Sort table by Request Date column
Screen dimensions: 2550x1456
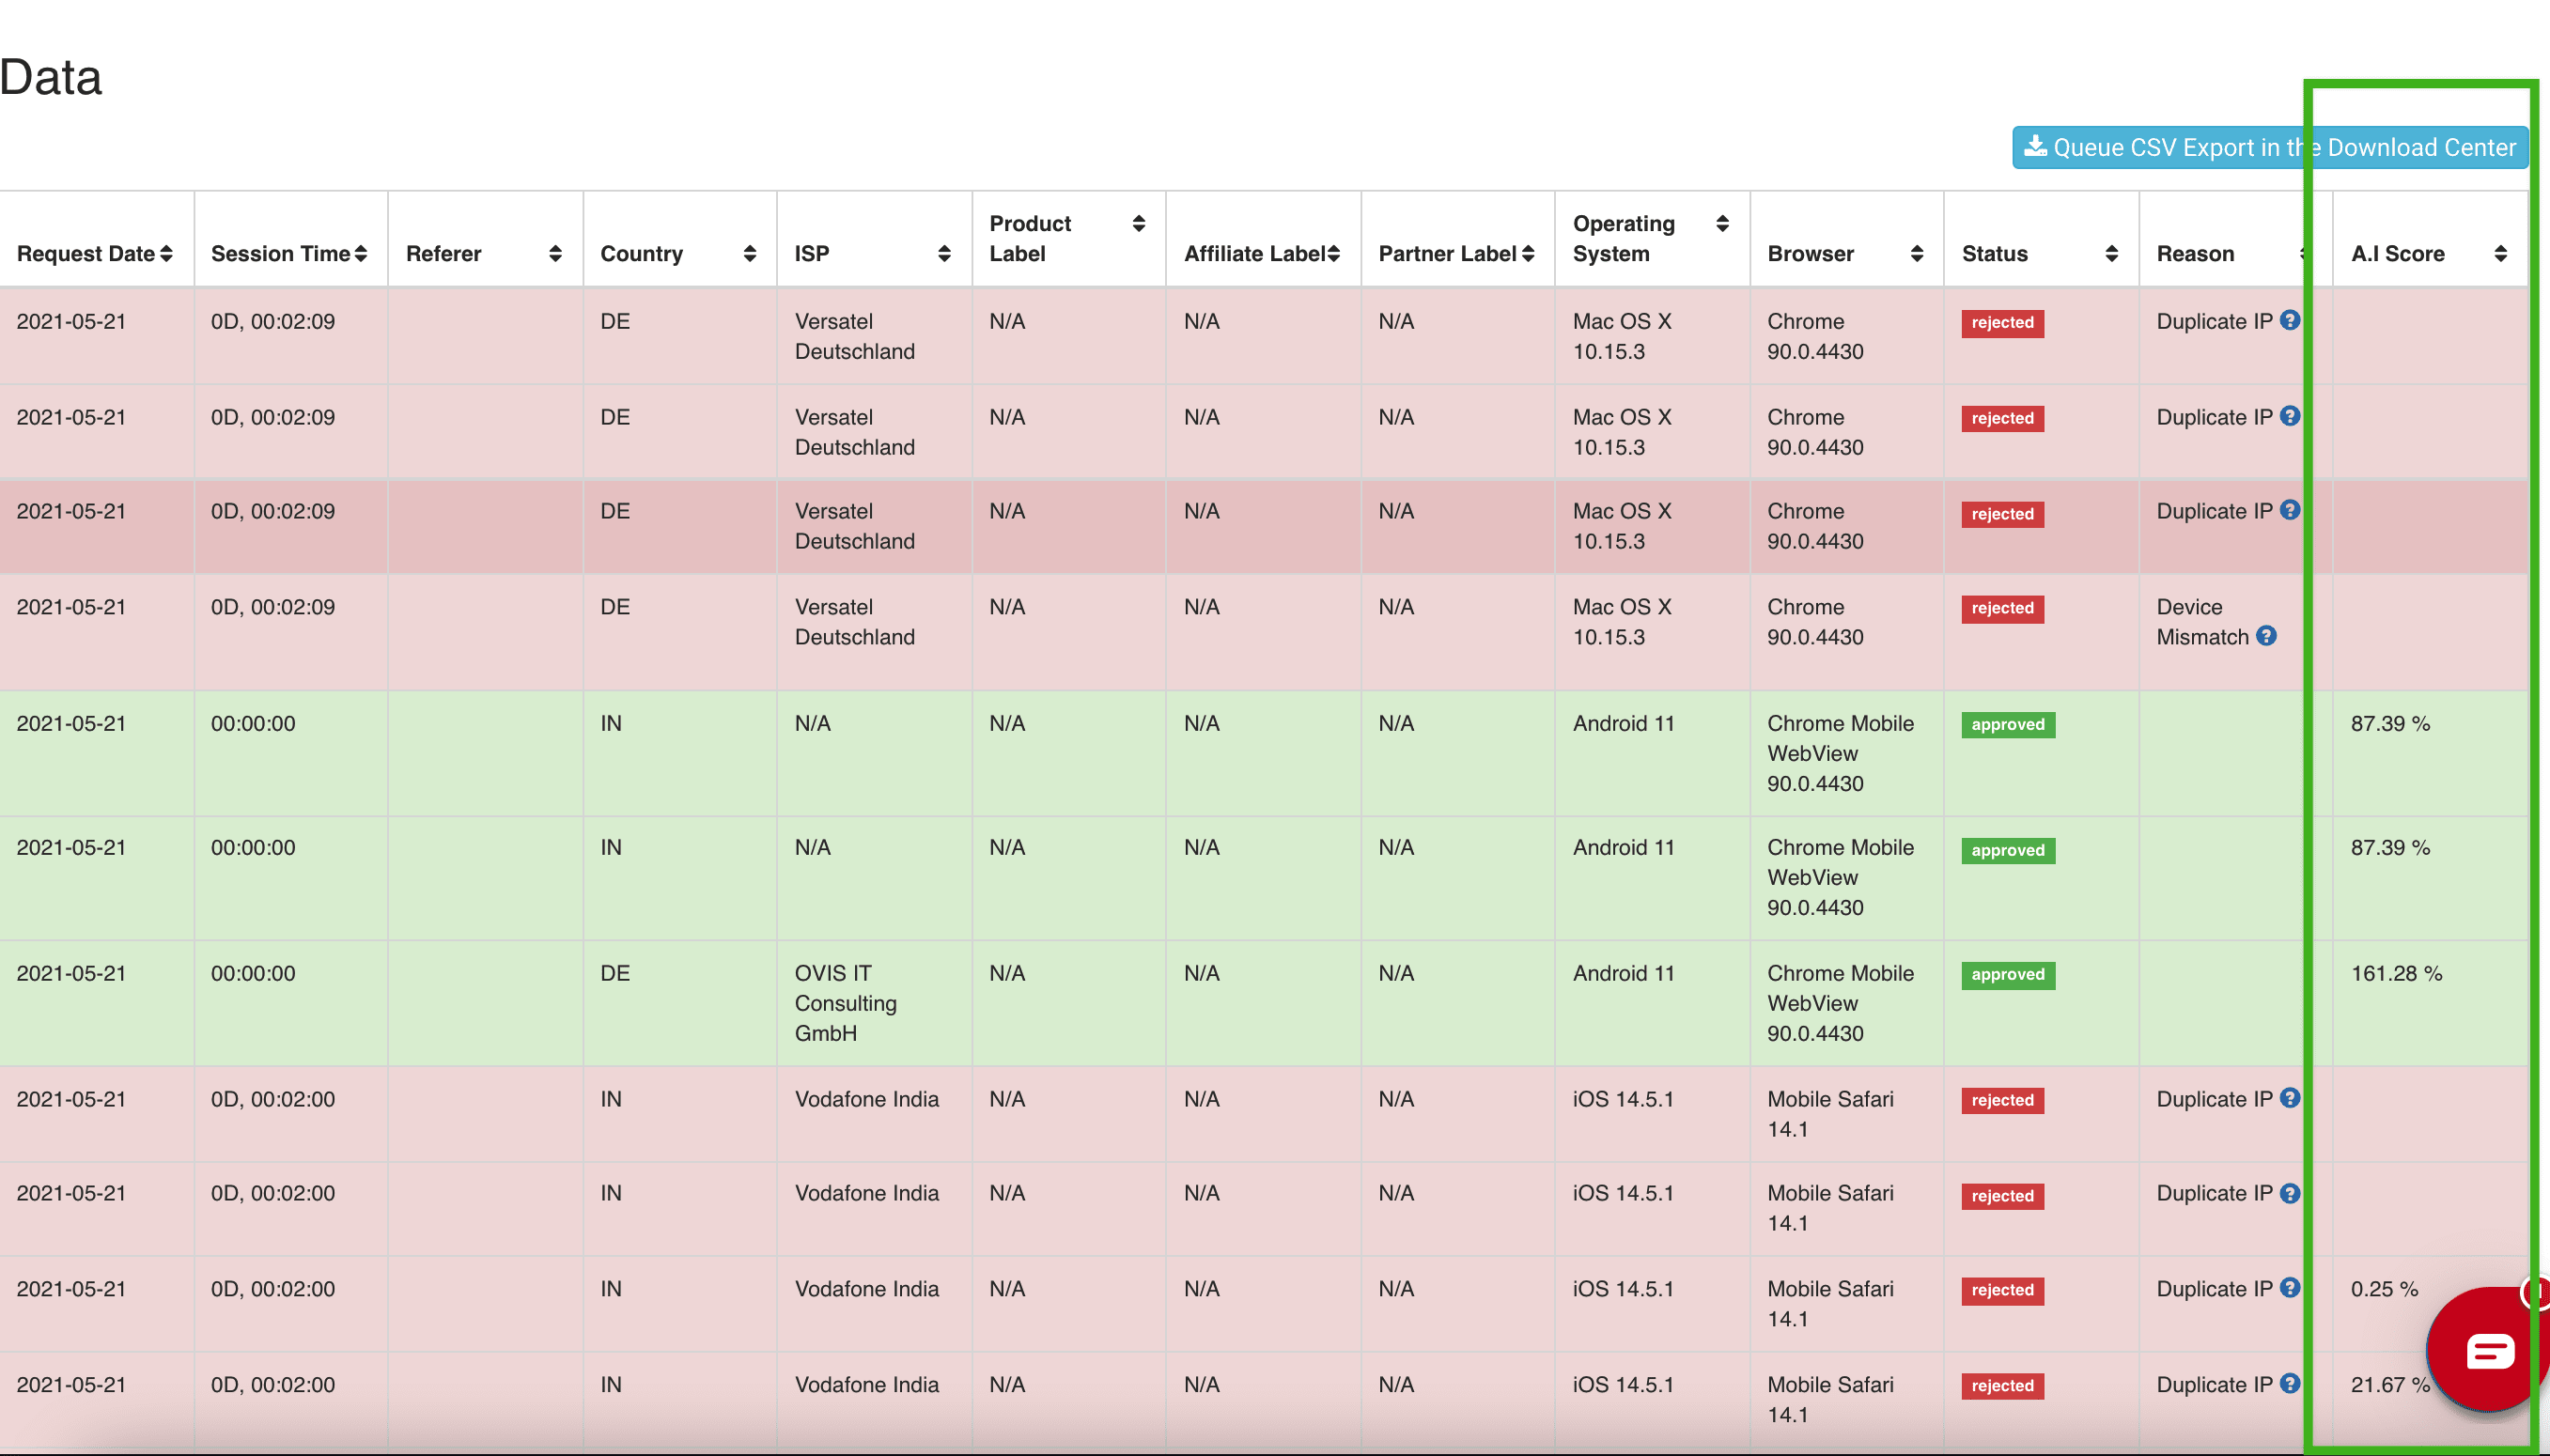pos(166,254)
